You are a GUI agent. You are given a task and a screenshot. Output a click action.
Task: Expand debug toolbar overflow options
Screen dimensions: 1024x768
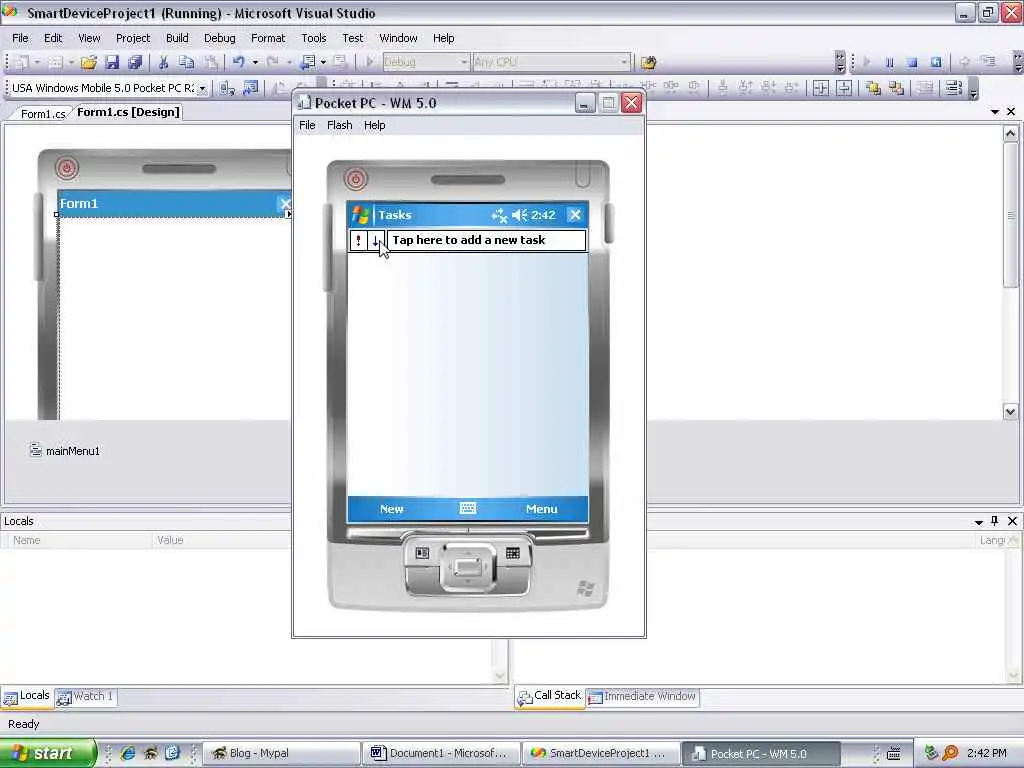[1017, 63]
